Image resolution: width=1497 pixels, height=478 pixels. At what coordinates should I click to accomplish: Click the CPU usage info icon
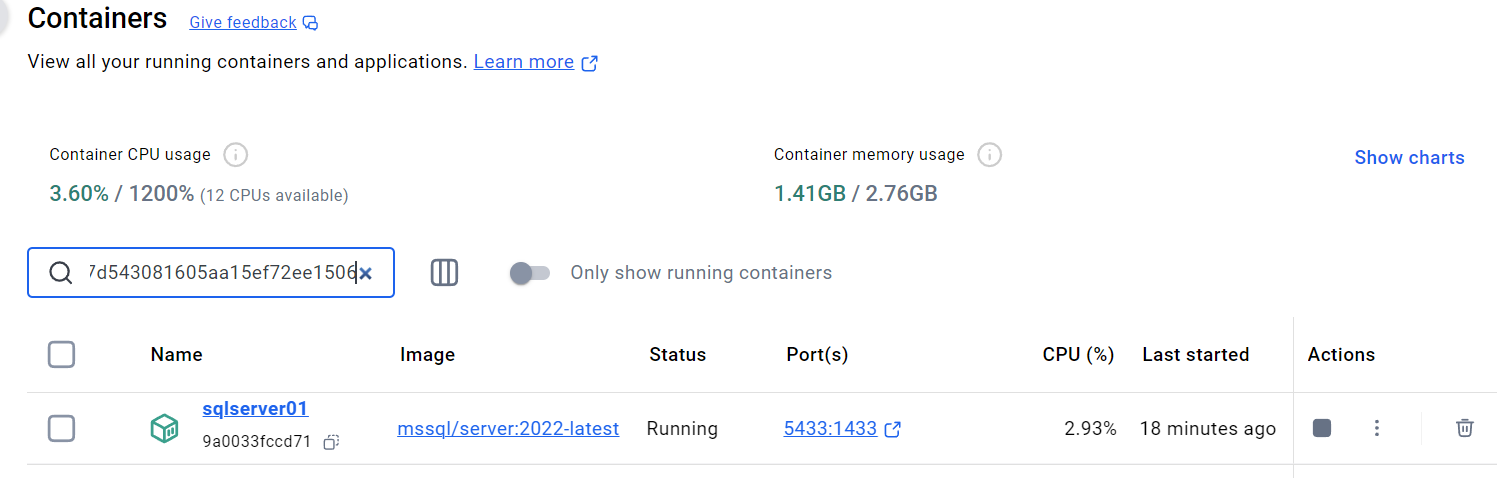tap(235, 155)
